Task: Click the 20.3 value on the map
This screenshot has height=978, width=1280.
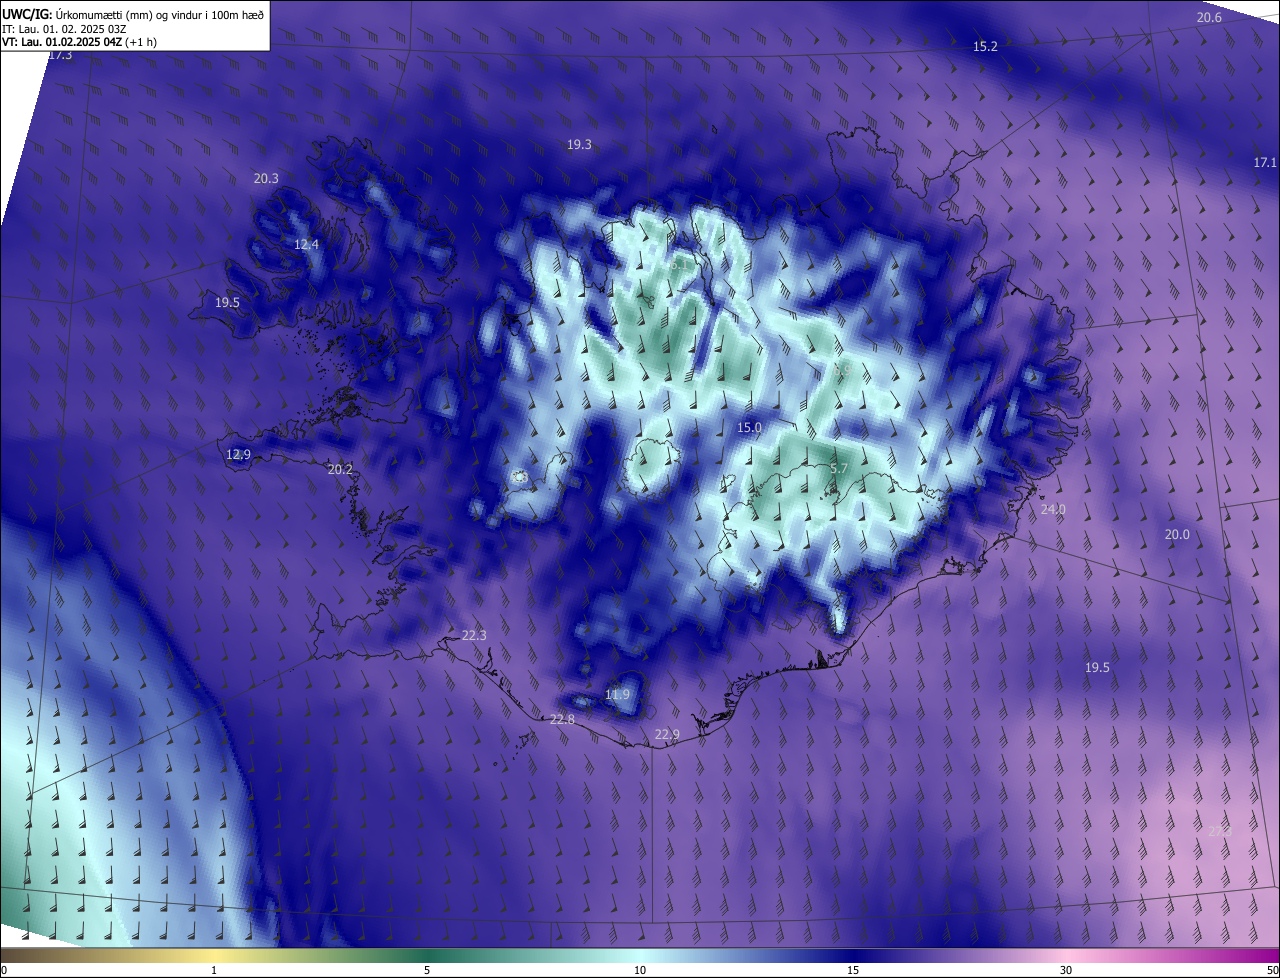Action: tap(266, 179)
